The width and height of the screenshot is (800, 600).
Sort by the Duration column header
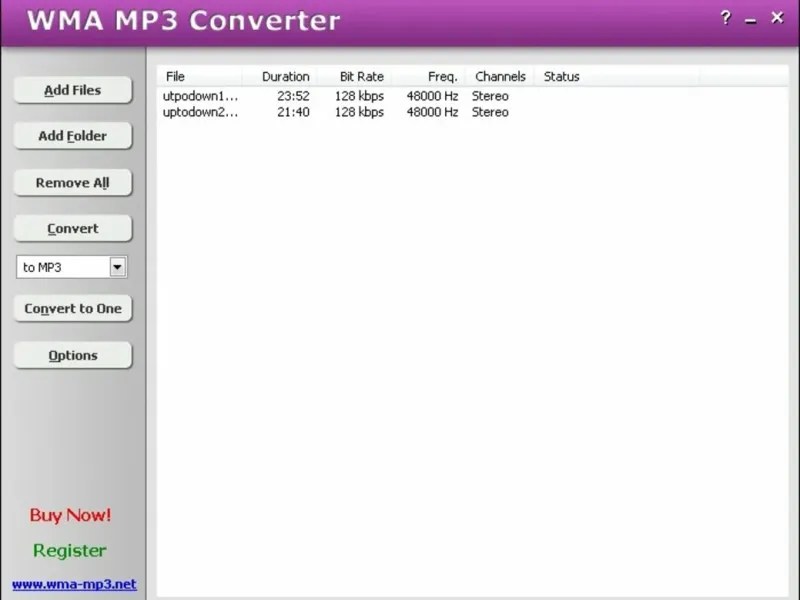click(280, 77)
